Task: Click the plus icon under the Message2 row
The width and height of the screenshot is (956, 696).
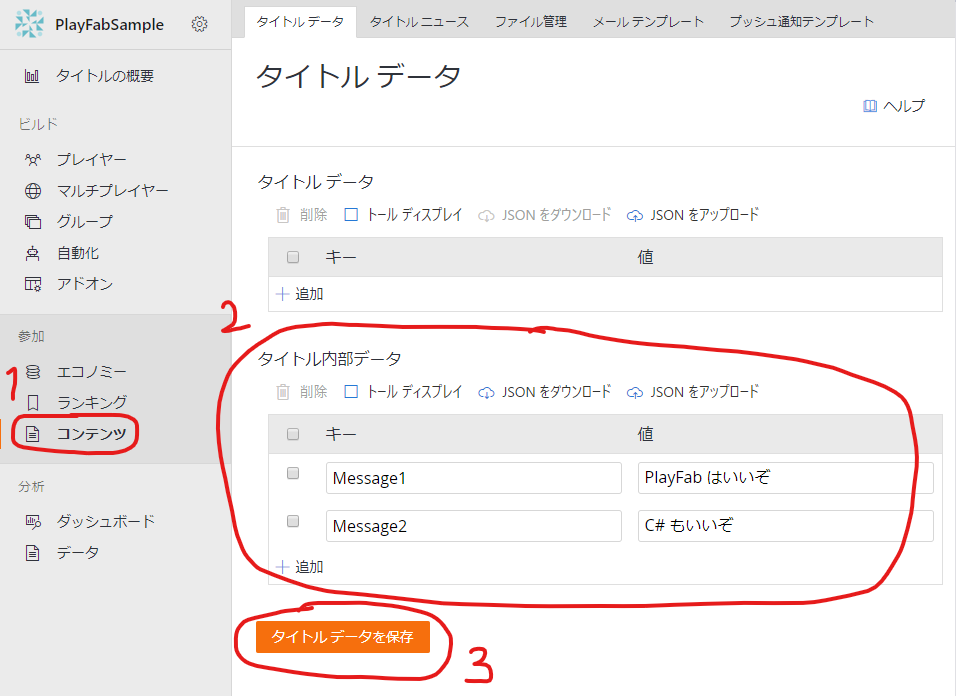Action: [x=282, y=567]
